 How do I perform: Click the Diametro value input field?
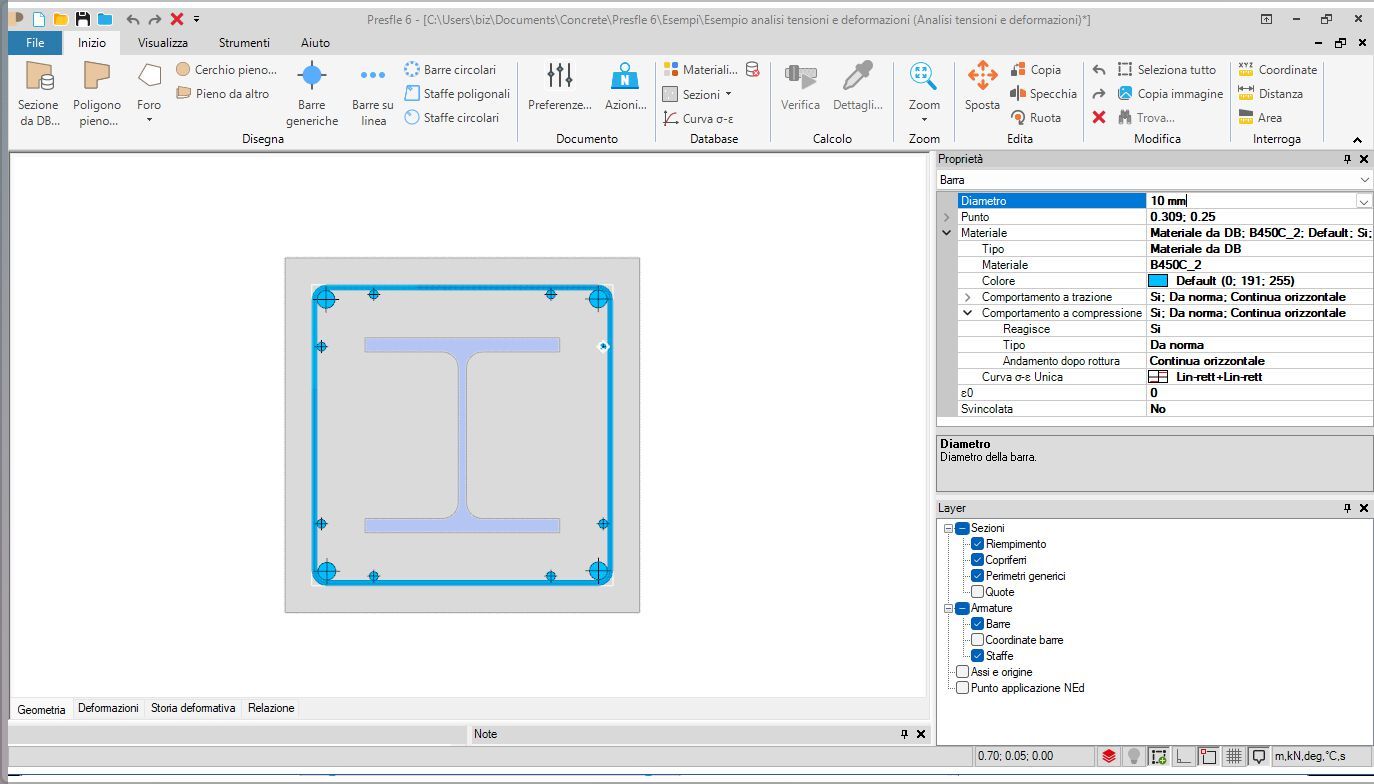point(1250,201)
